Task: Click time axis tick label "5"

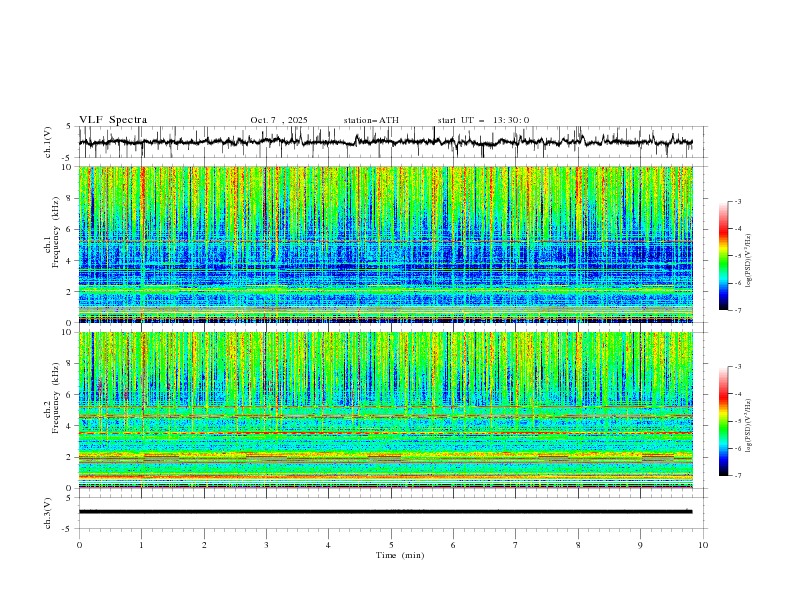Action: [x=391, y=545]
